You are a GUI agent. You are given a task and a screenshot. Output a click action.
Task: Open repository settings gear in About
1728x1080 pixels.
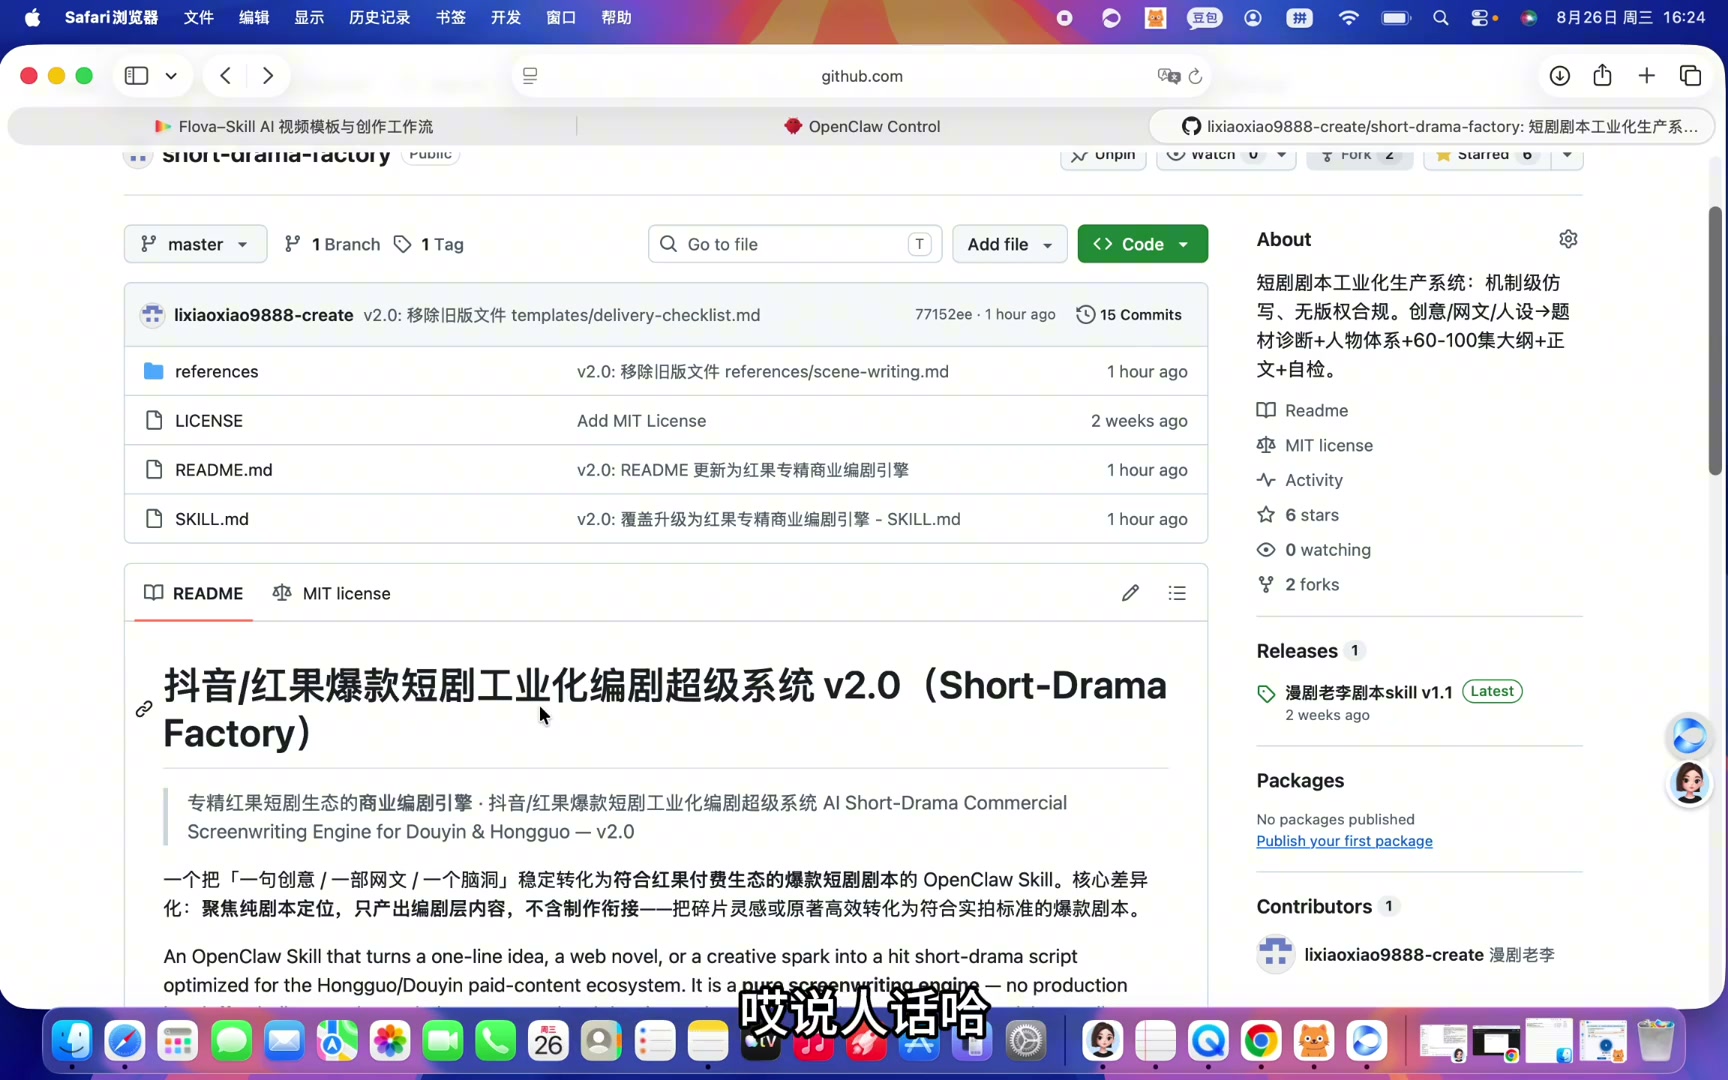1567,239
